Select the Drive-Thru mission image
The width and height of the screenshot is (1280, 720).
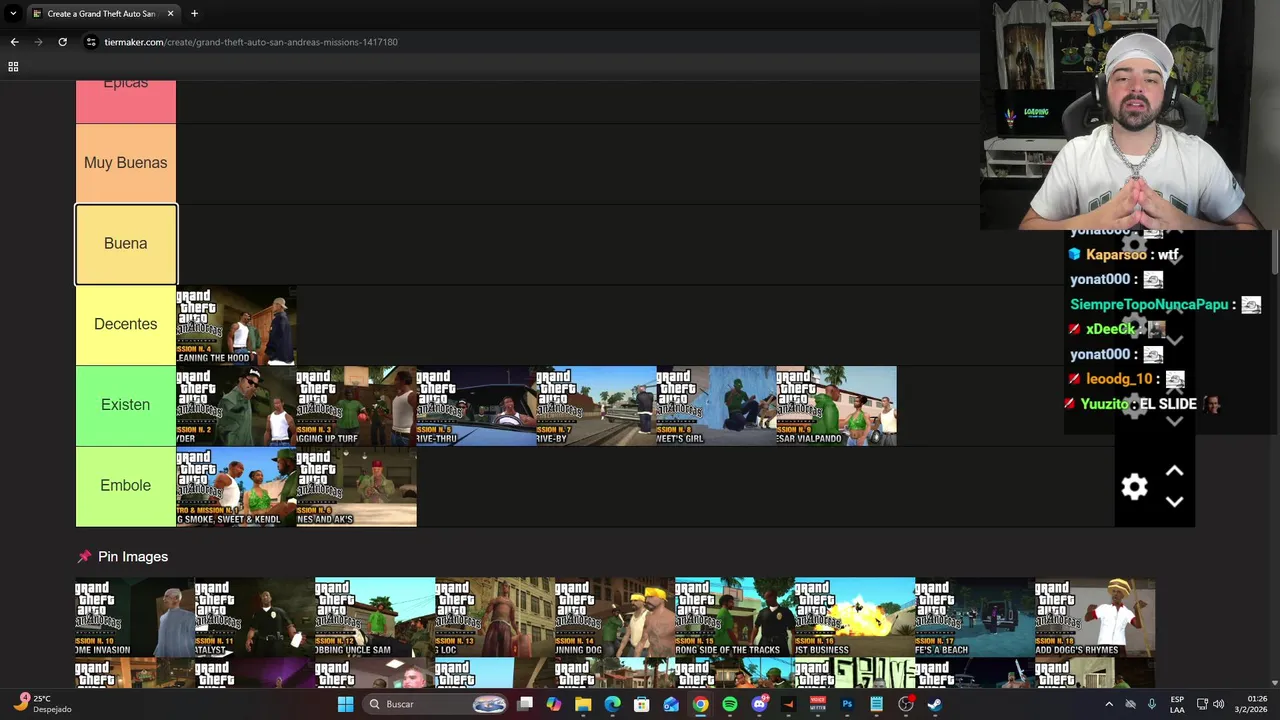click(x=476, y=406)
